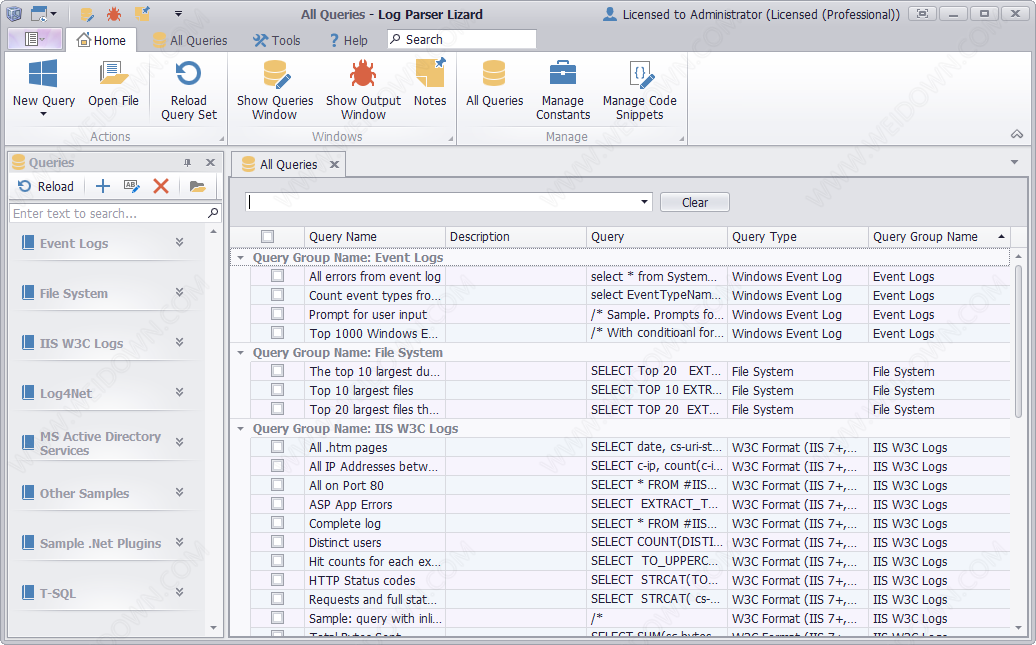This screenshot has width=1036, height=645.
Task: Switch to the Home ribbon tab
Action: point(101,40)
